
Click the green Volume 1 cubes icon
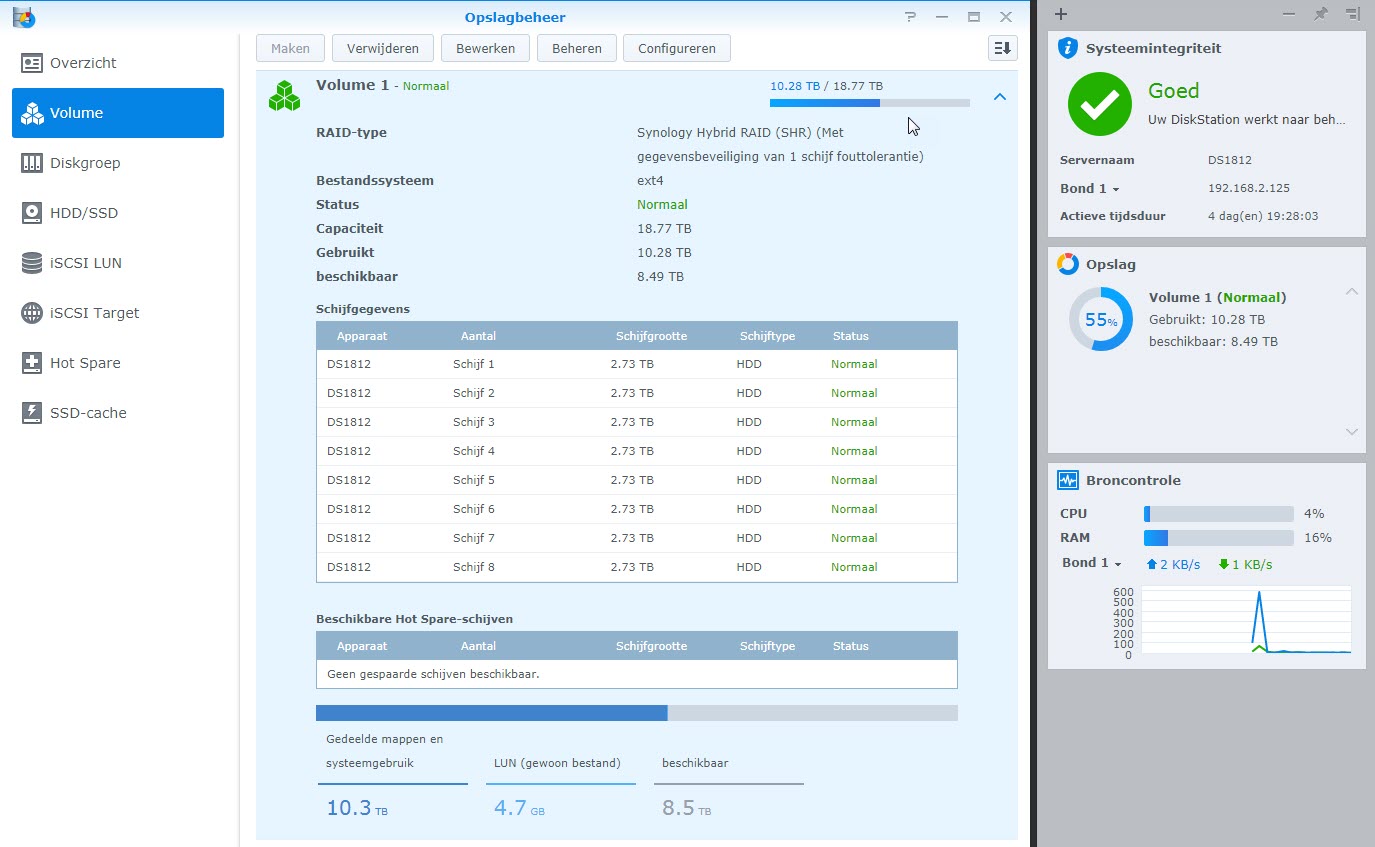[284, 96]
